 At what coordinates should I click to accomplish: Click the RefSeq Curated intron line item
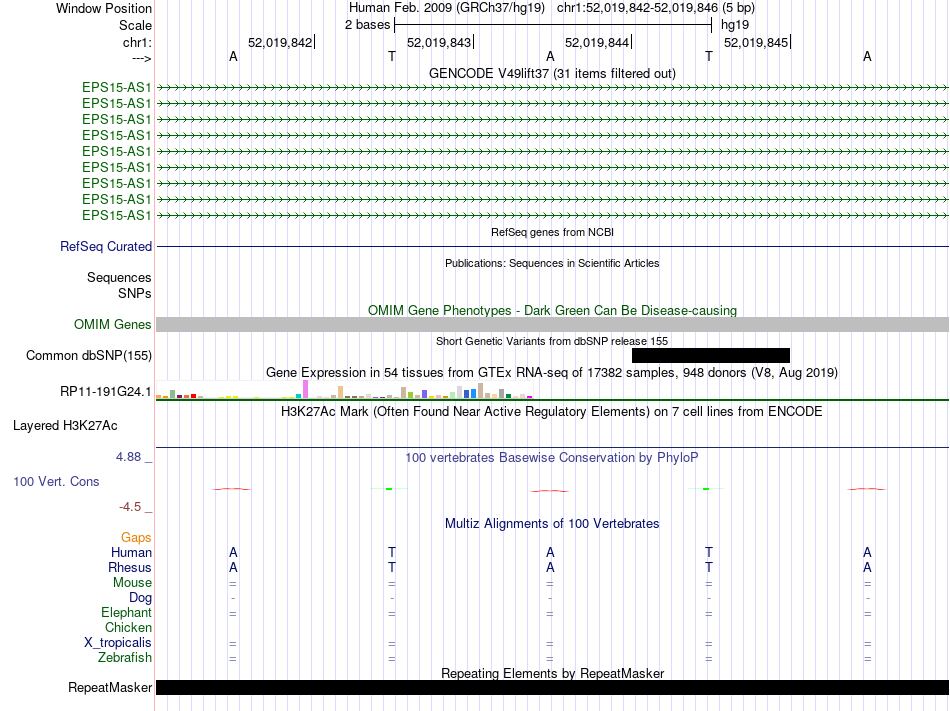tap(552, 246)
